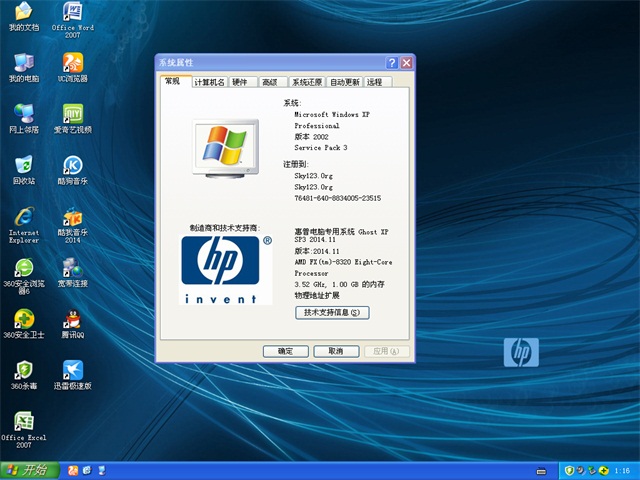The image size is (640, 480).
Task: Click 取消 button in dialog
Action: click(x=335, y=351)
